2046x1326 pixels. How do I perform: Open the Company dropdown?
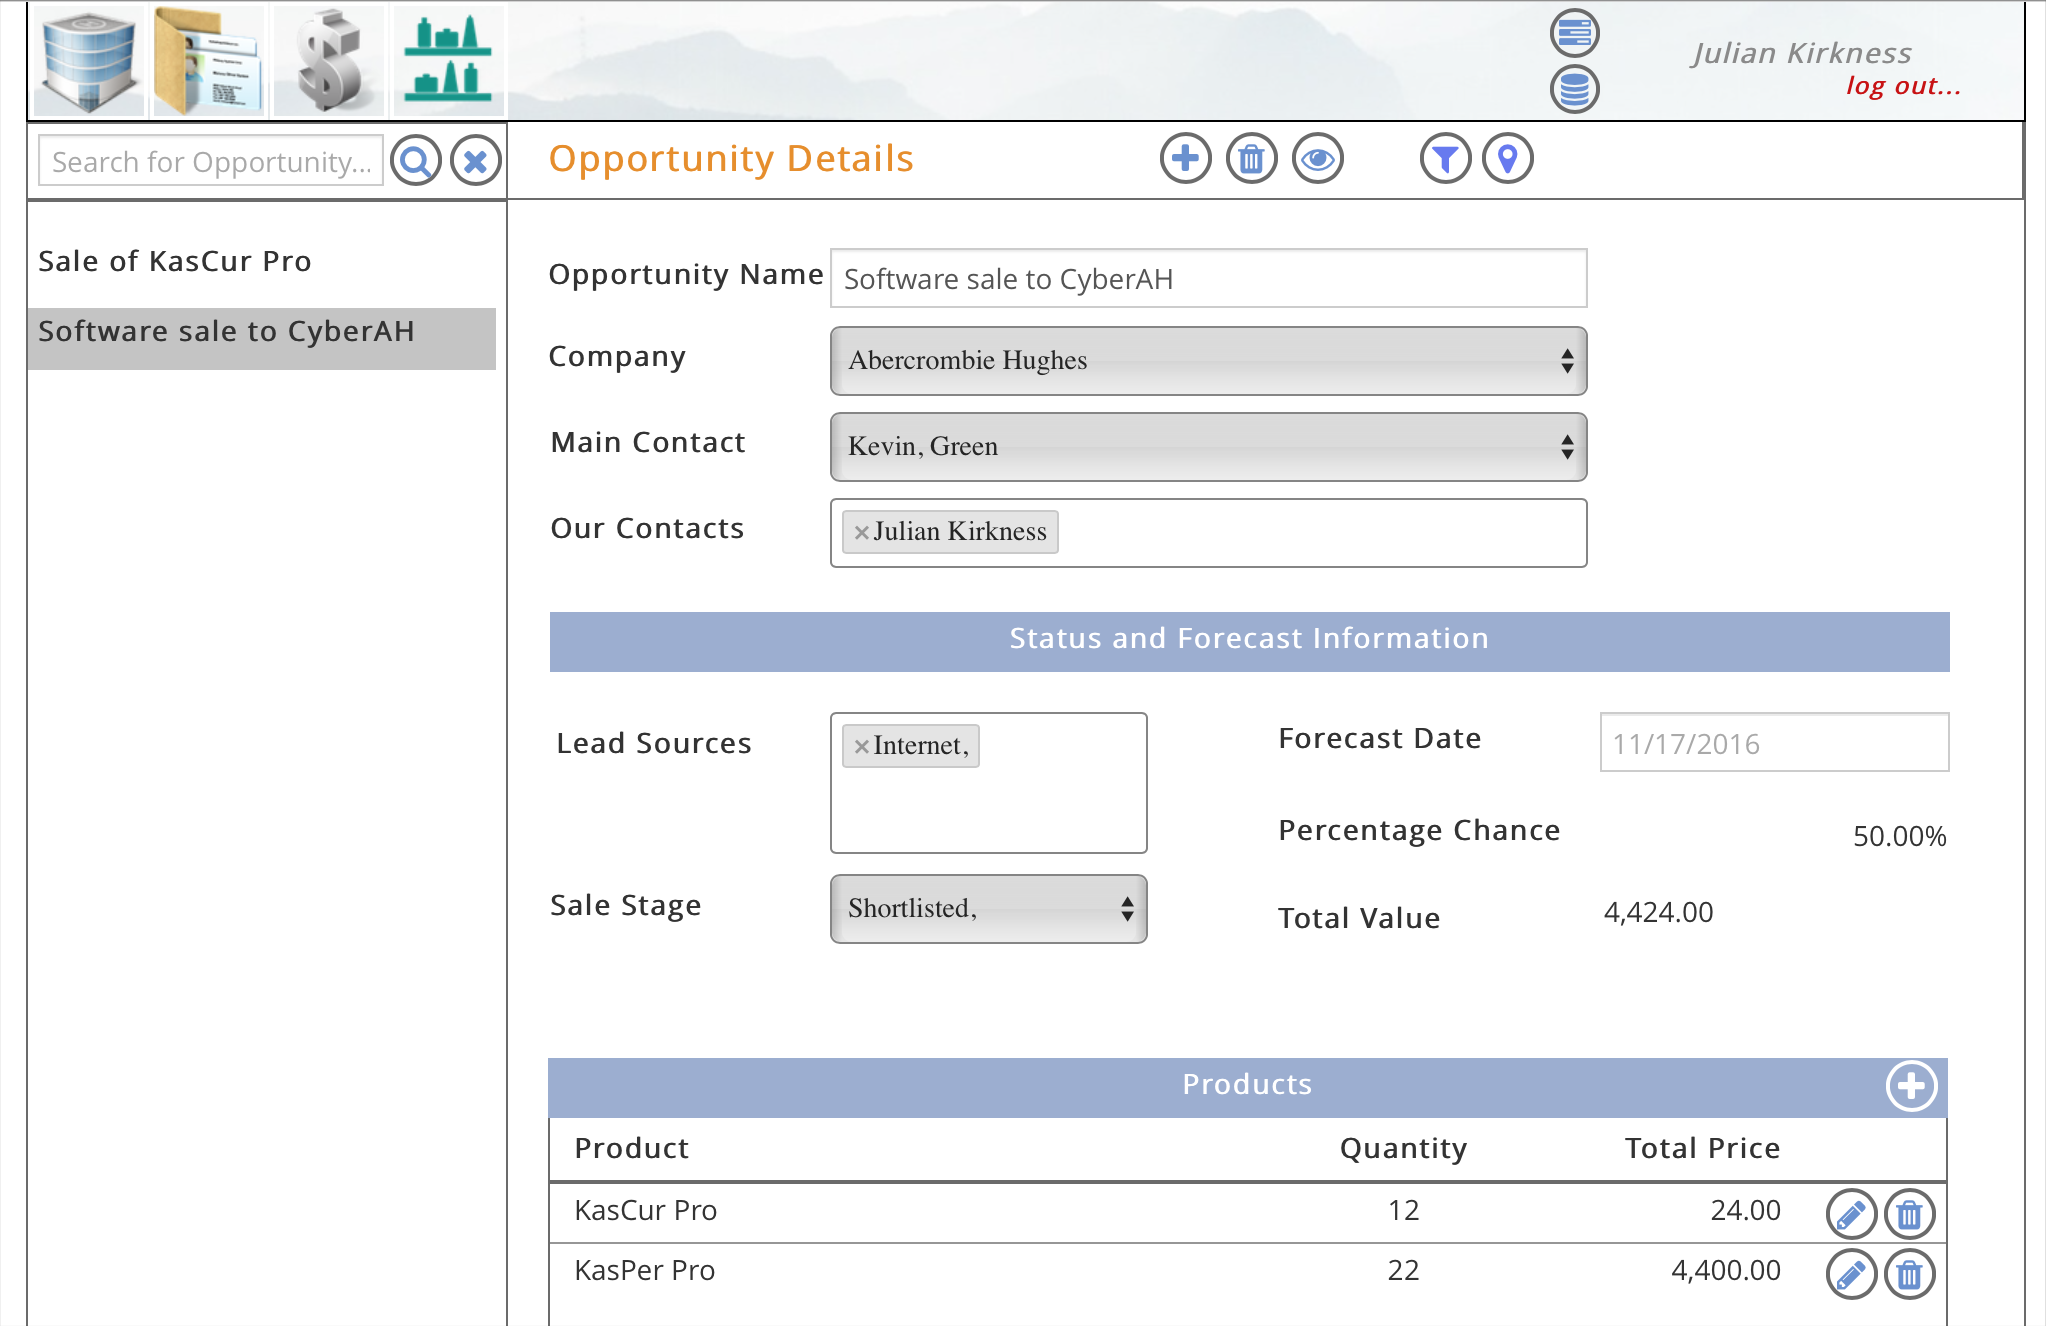[1208, 361]
